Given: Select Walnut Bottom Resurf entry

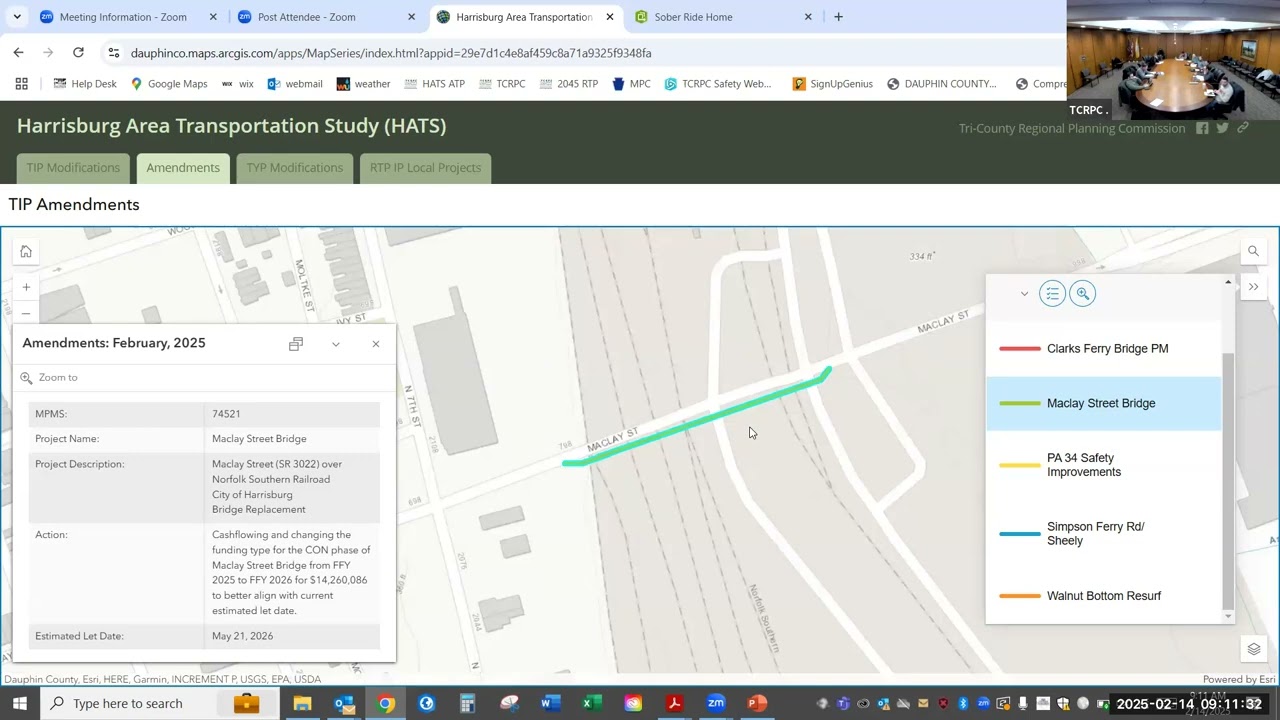Looking at the screenshot, I should (1104, 596).
